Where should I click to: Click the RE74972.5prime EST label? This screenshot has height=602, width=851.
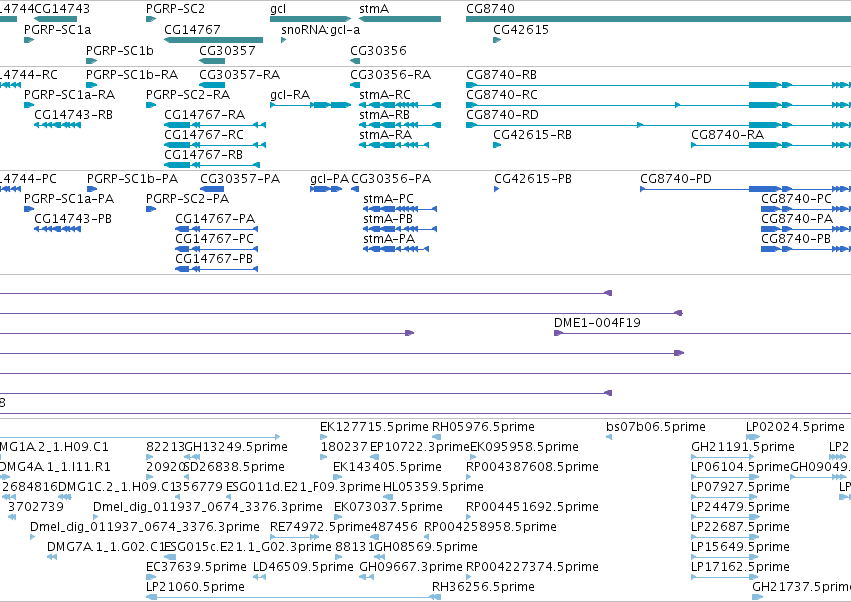320,527
